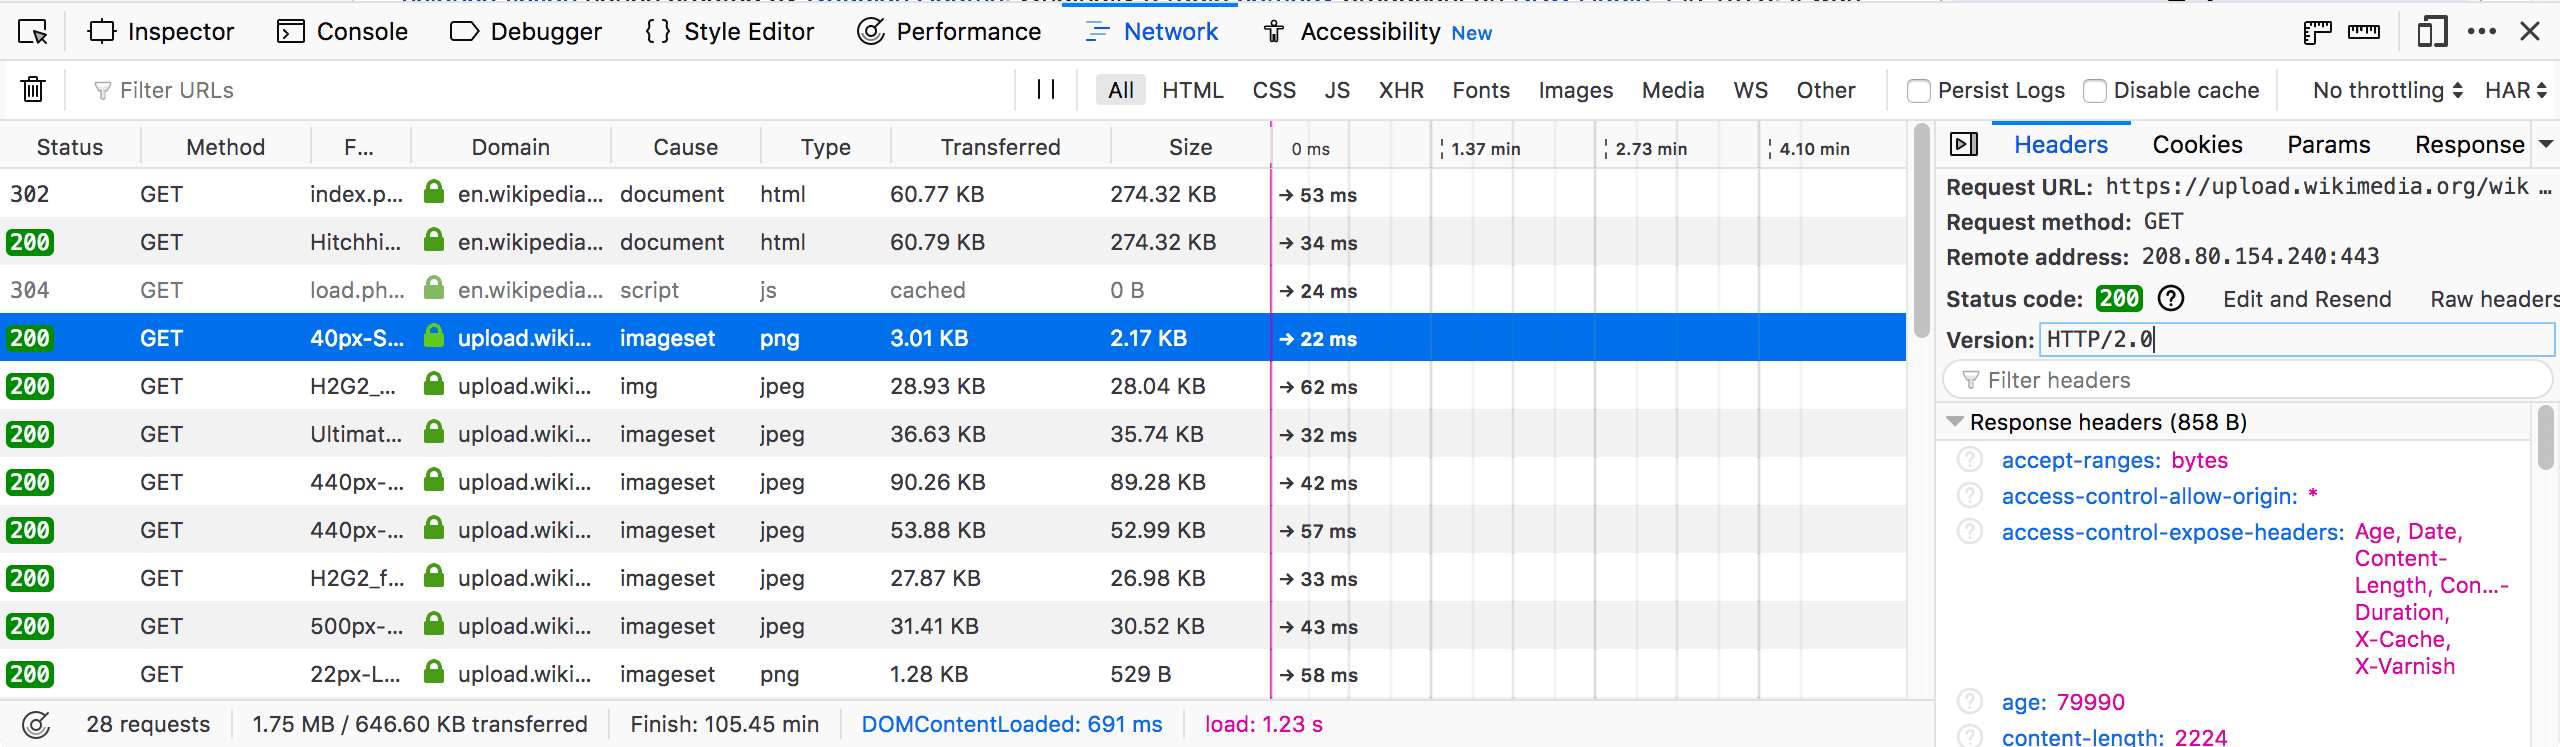The width and height of the screenshot is (2560, 747).
Task: Open the DevTools three-dot options menu
Action: tap(2482, 32)
